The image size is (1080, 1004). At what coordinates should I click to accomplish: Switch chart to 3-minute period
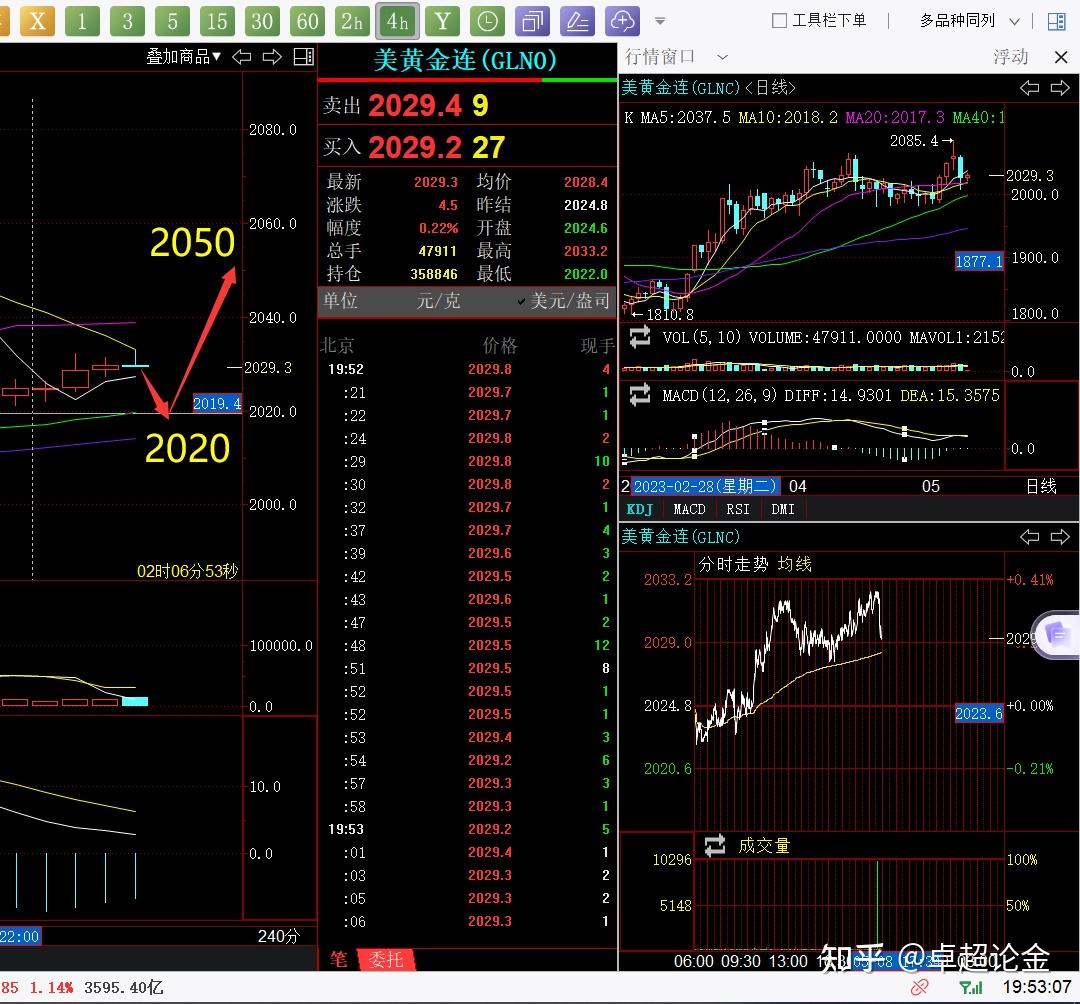click(x=127, y=21)
